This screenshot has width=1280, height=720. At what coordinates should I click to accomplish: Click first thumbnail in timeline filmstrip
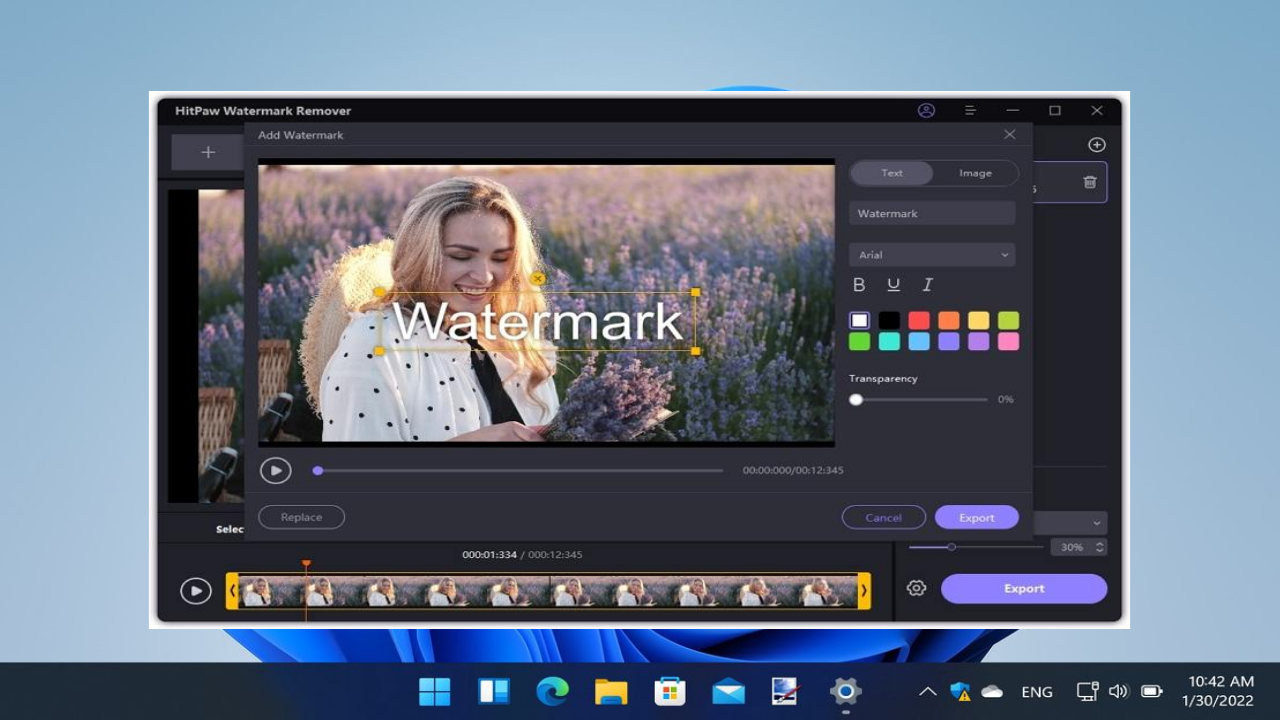point(257,591)
